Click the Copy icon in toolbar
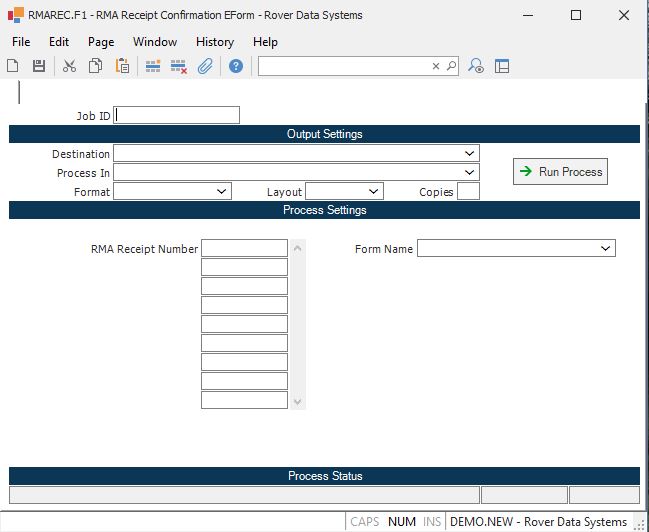649x532 pixels. [x=96, y=66]
